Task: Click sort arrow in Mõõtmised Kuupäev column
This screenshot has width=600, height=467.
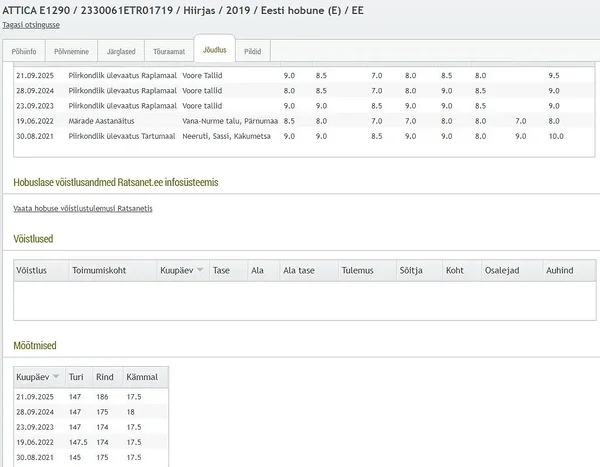Action: click(55, 377)
